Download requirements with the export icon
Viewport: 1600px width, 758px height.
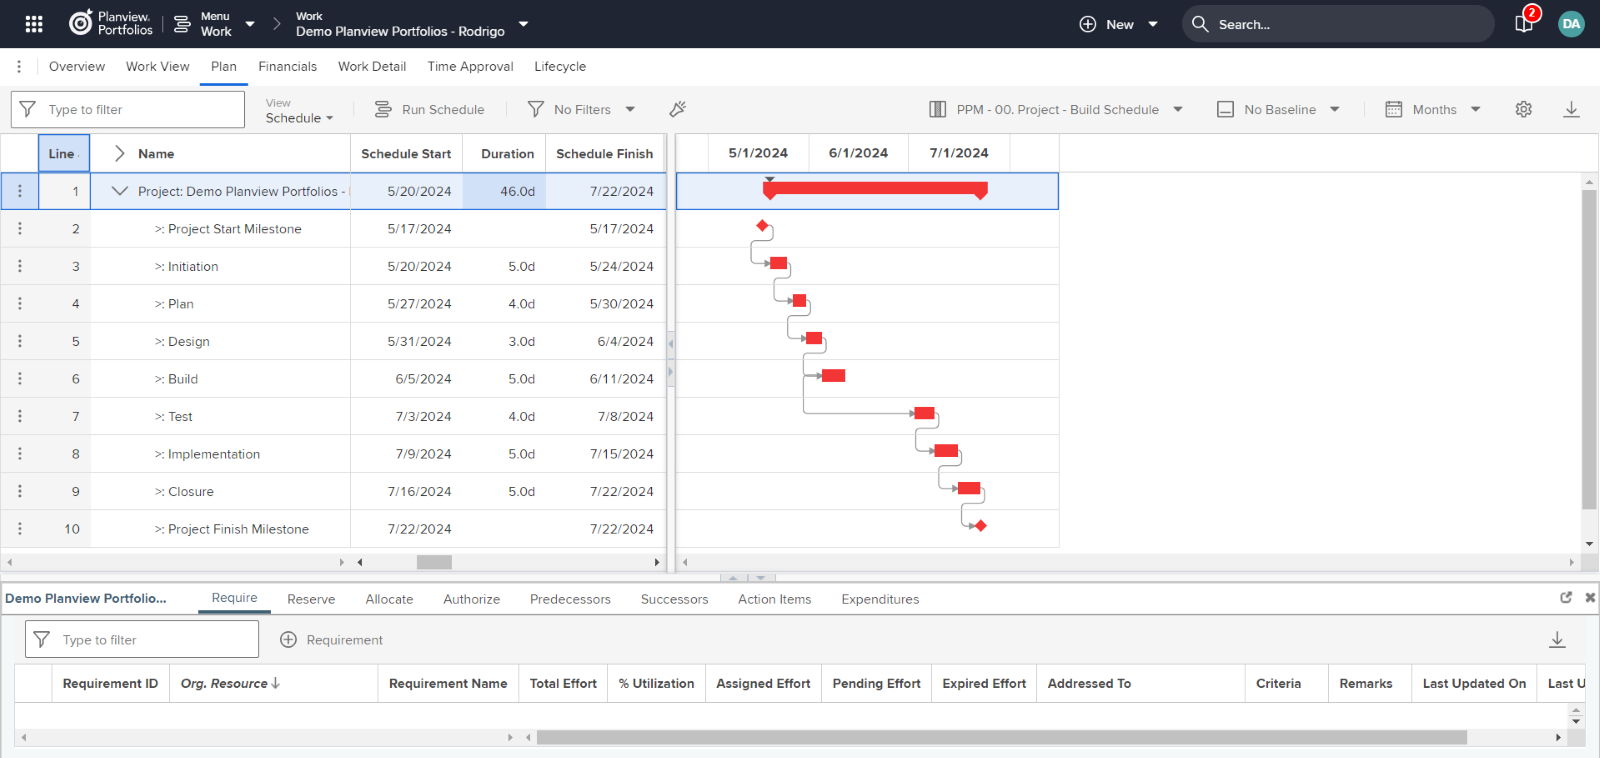[1557, 639]
